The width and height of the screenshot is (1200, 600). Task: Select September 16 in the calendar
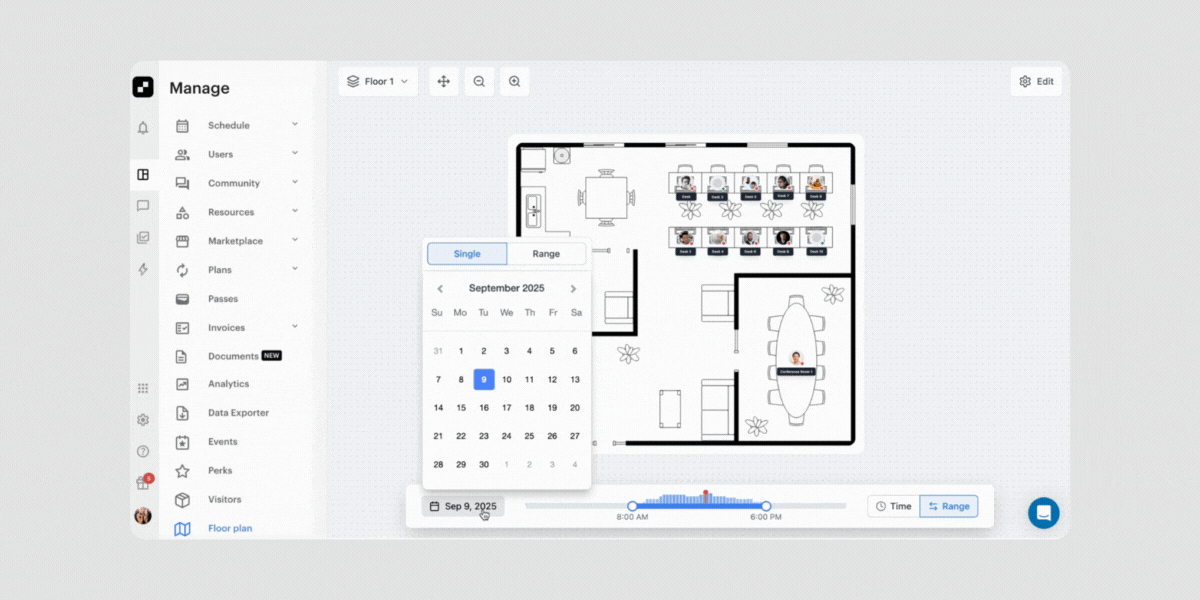pos(483,407)
